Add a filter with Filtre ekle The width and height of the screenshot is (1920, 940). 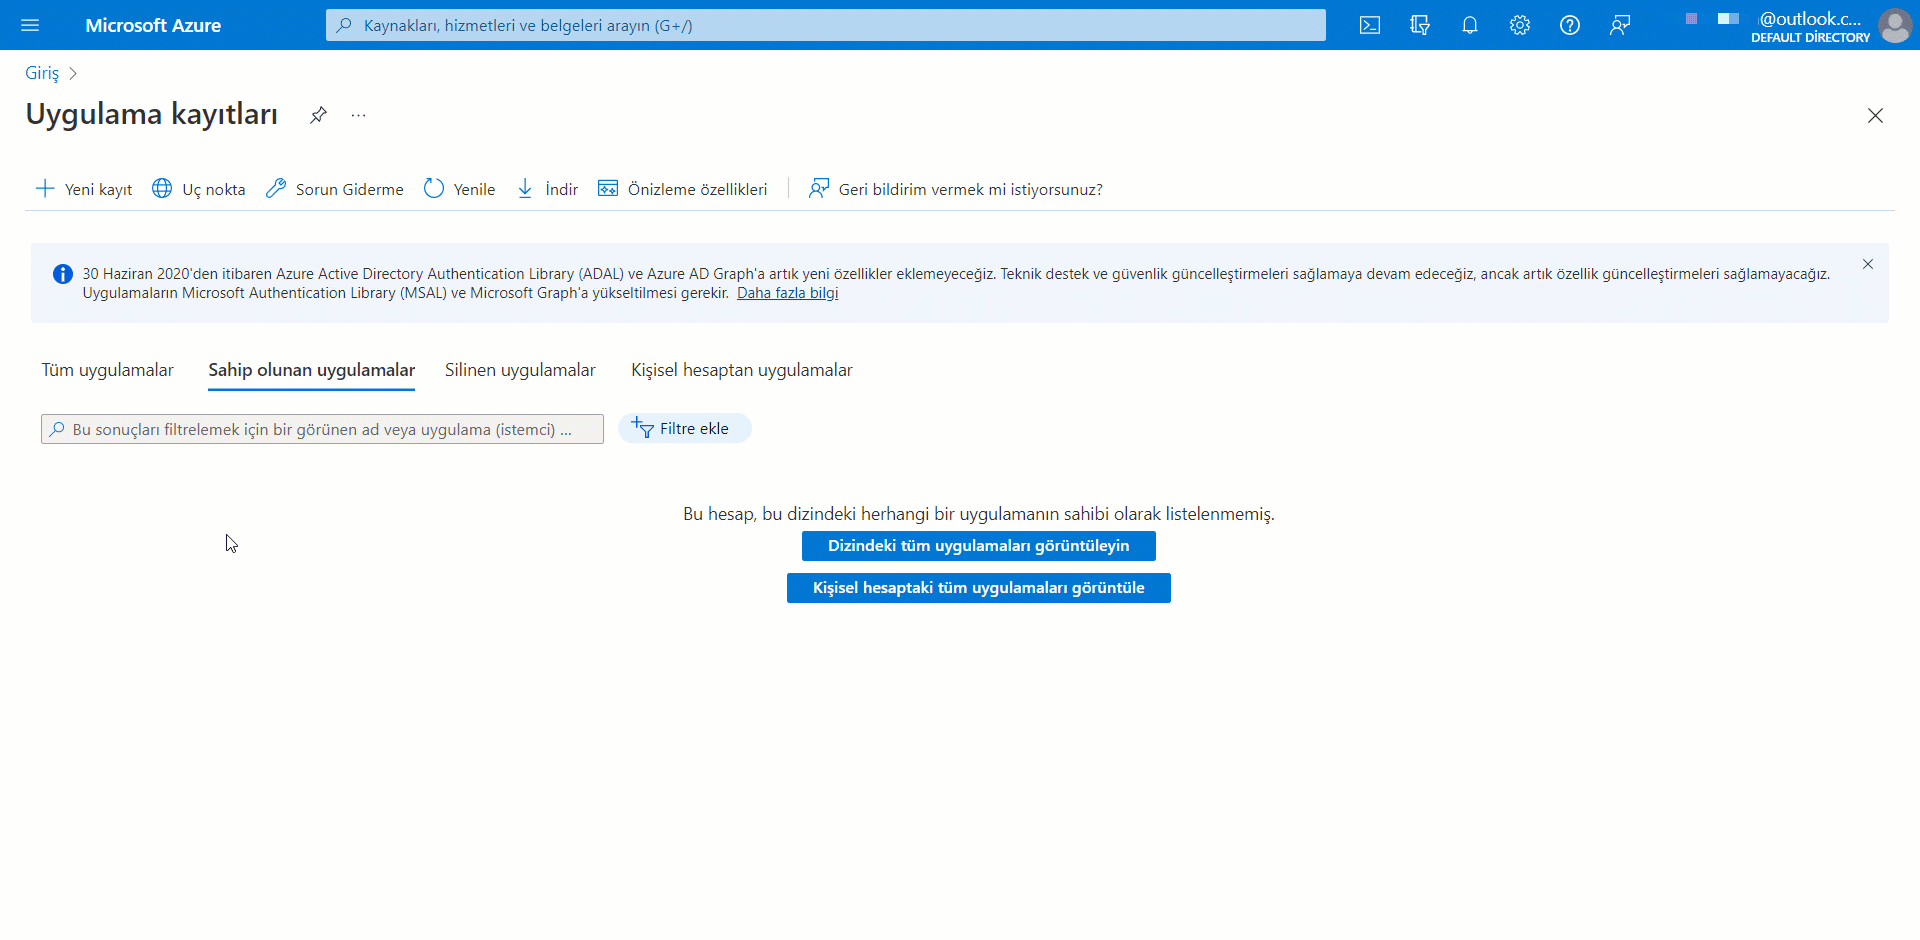(684, 428)
